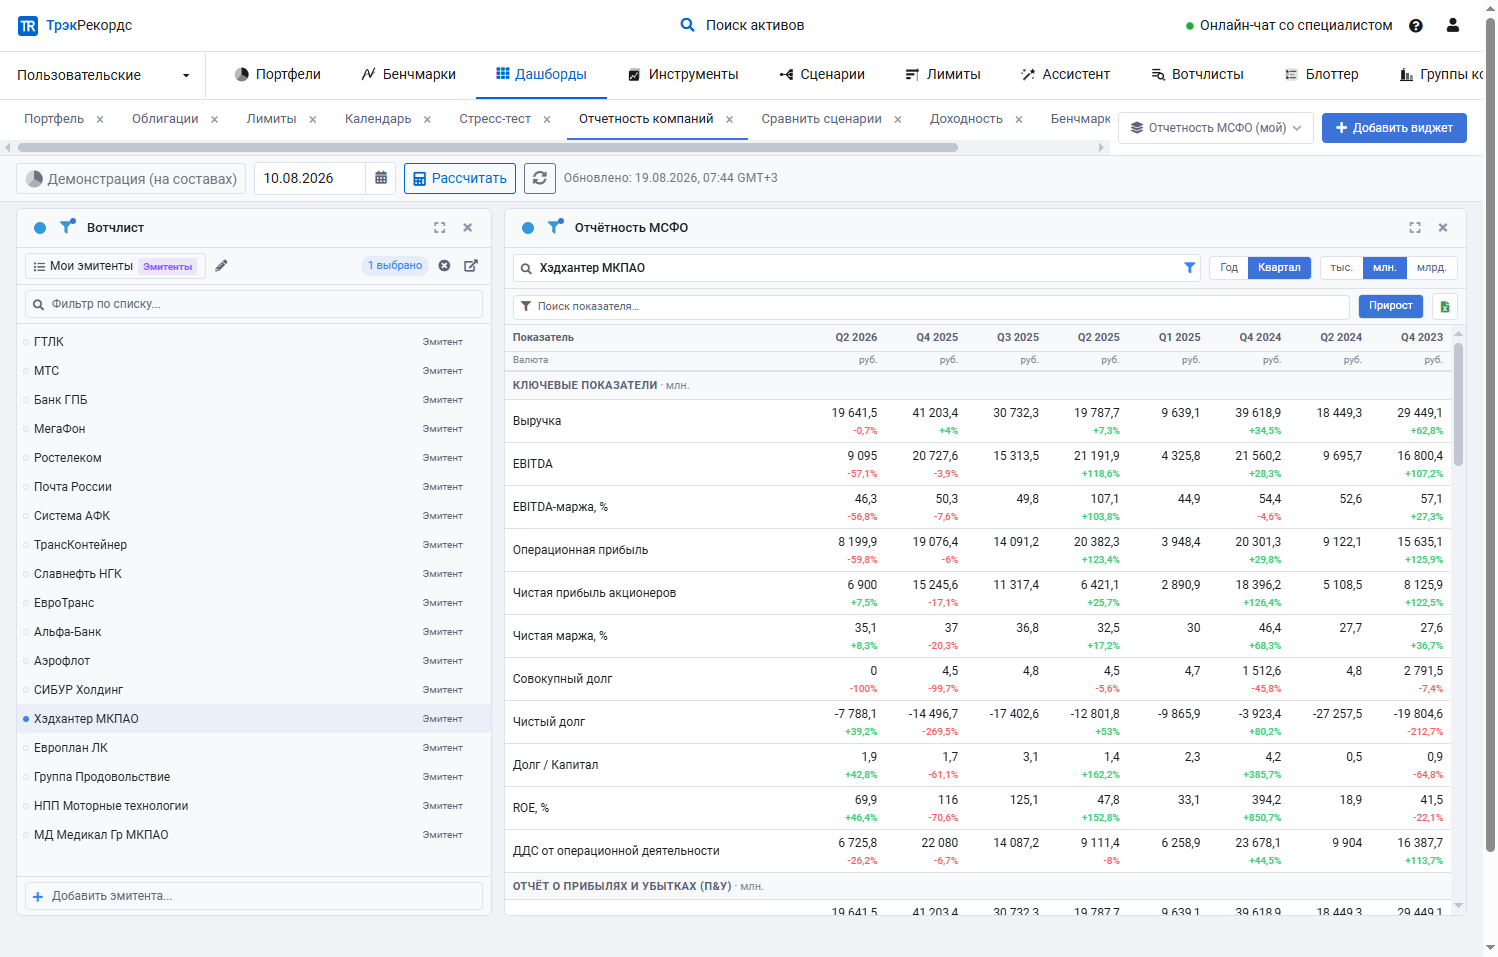Open the Пользовательские dropdown

tap(103, 75)
